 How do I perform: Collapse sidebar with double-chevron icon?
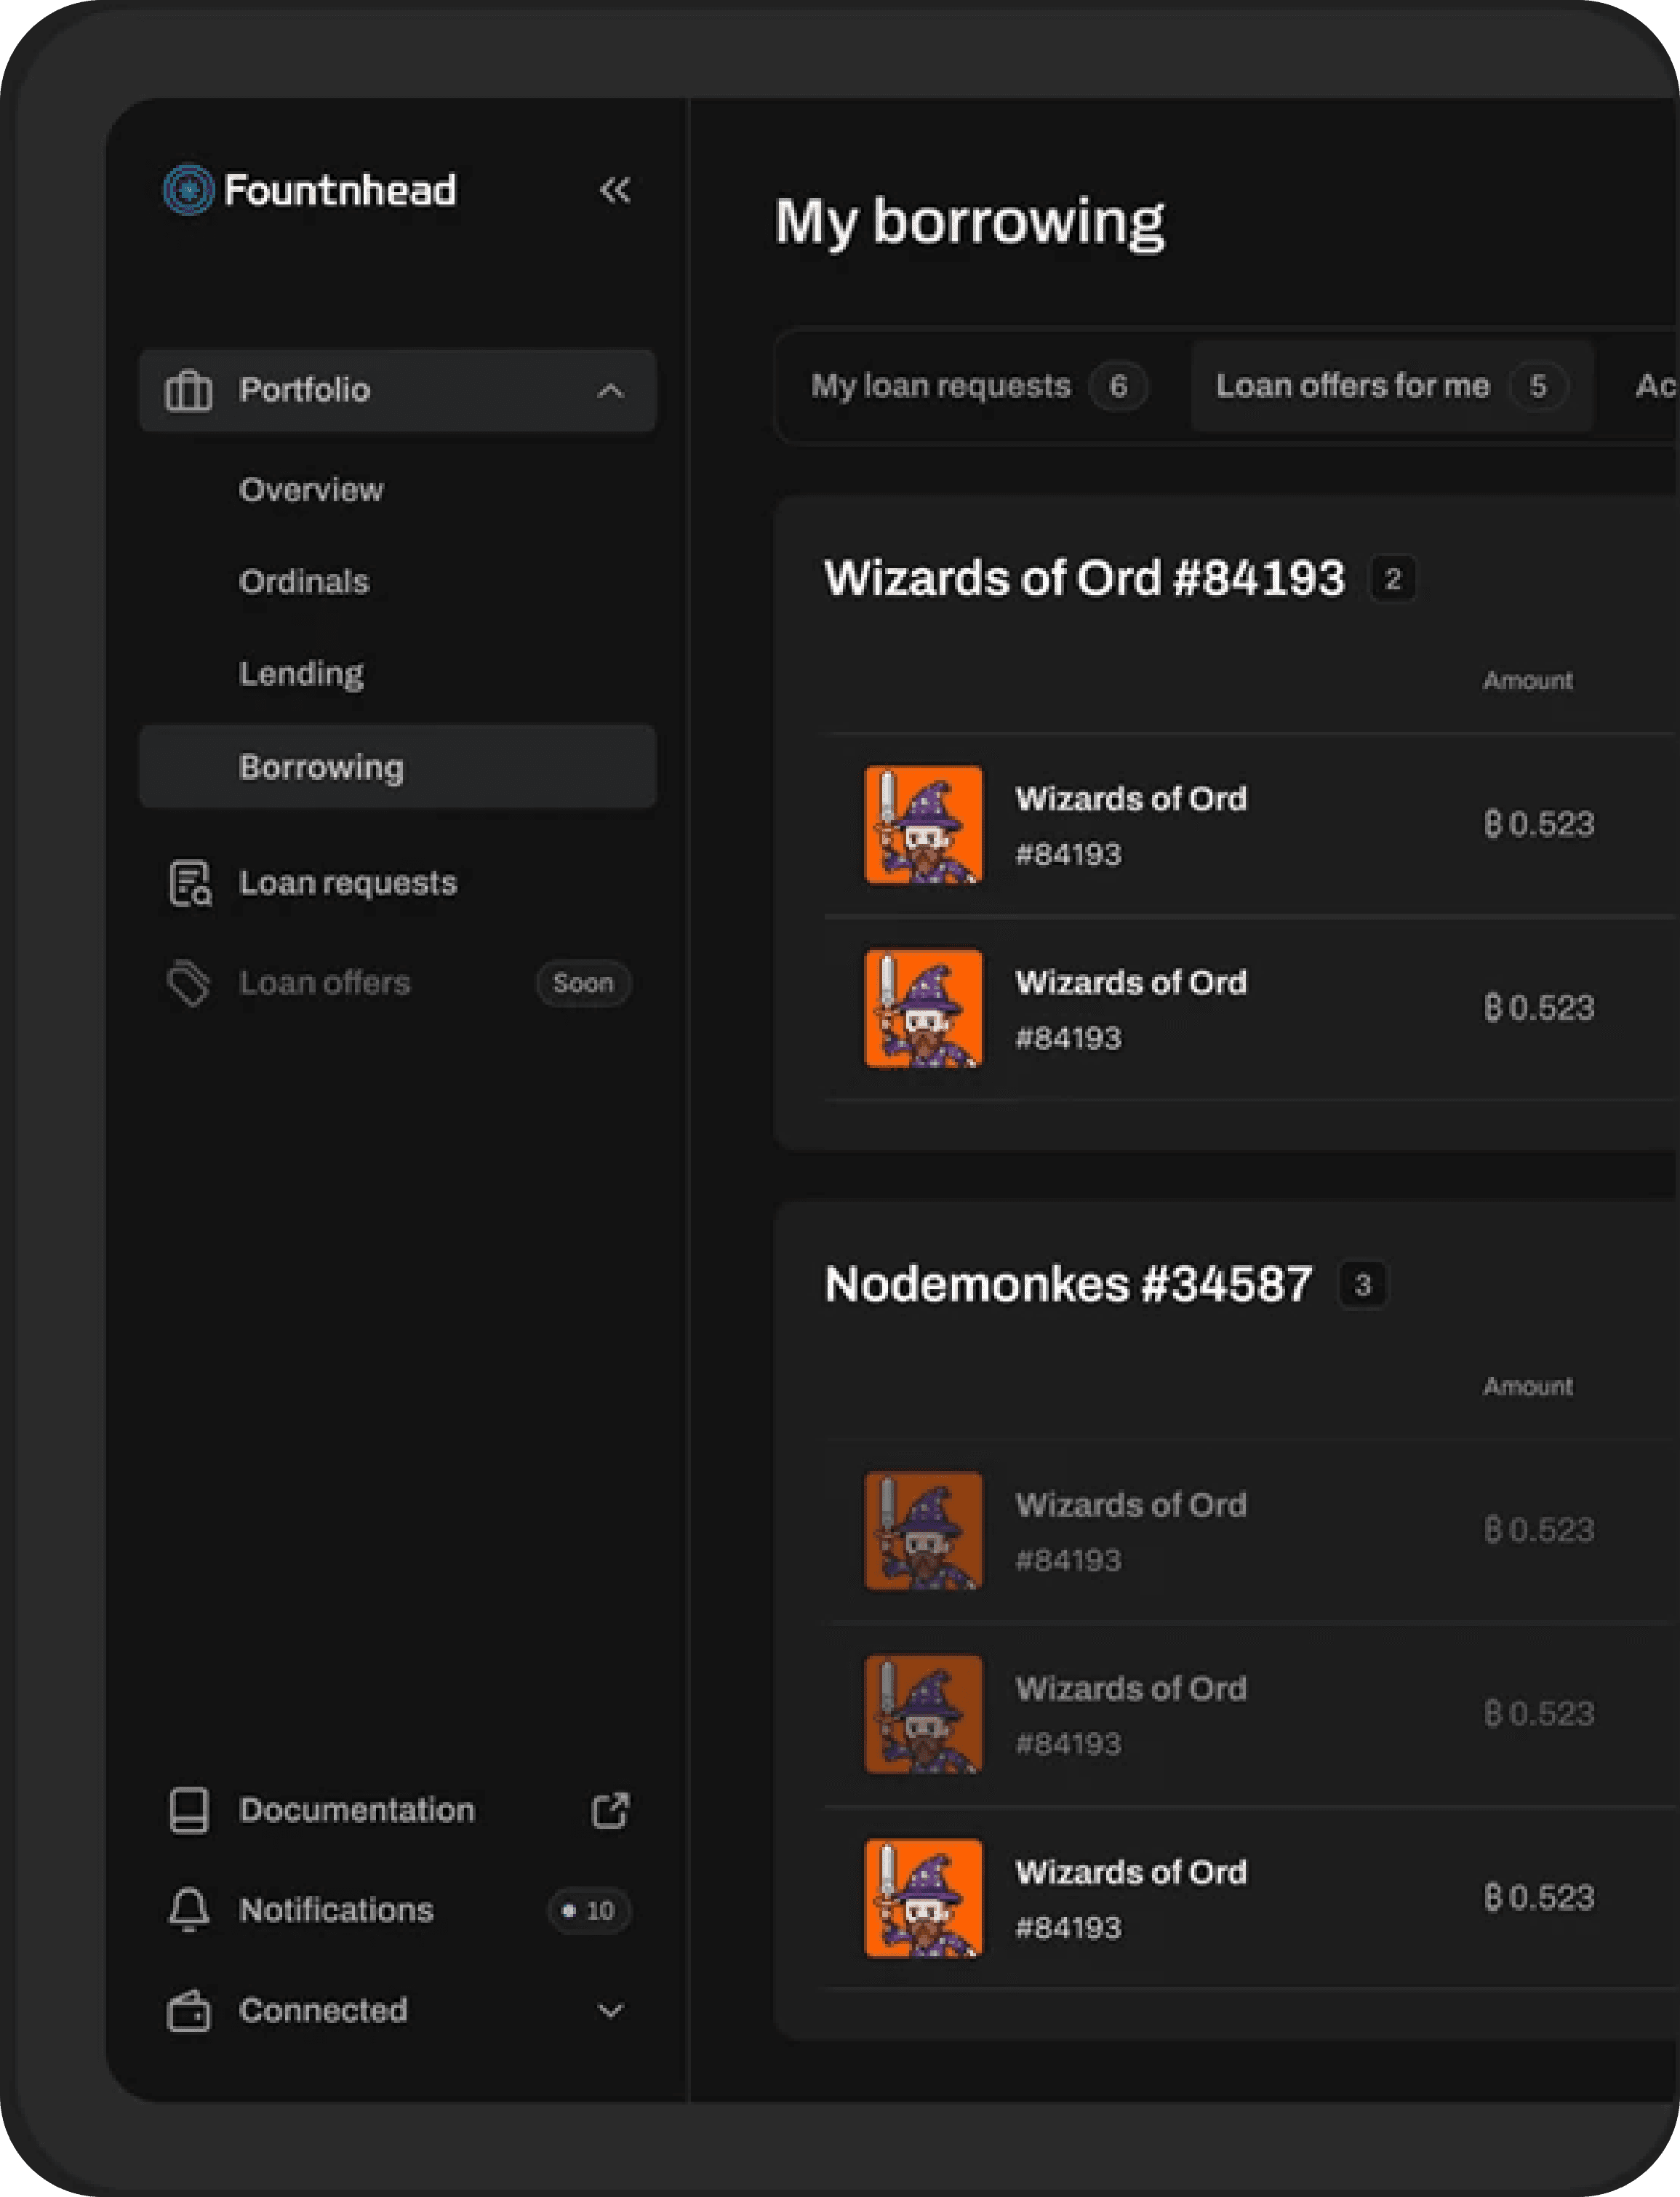615,189
